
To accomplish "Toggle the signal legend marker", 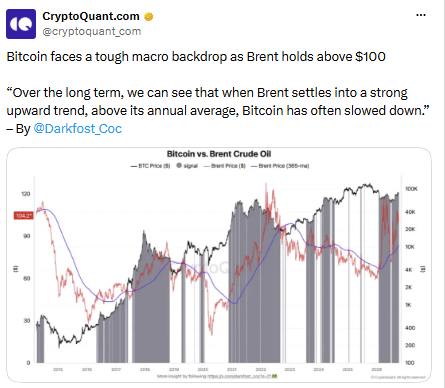I will click(x=187, y=166).
